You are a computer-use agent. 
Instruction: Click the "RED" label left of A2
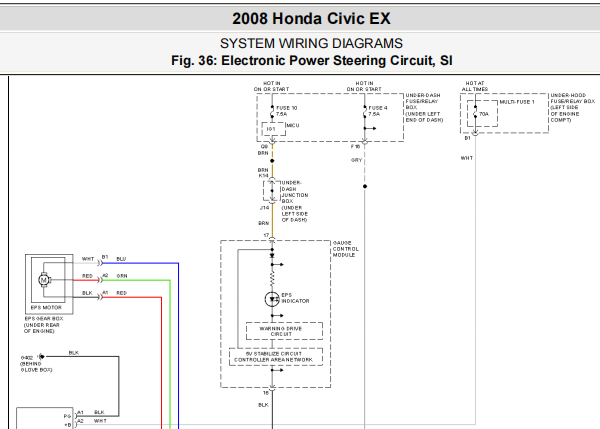87,276
